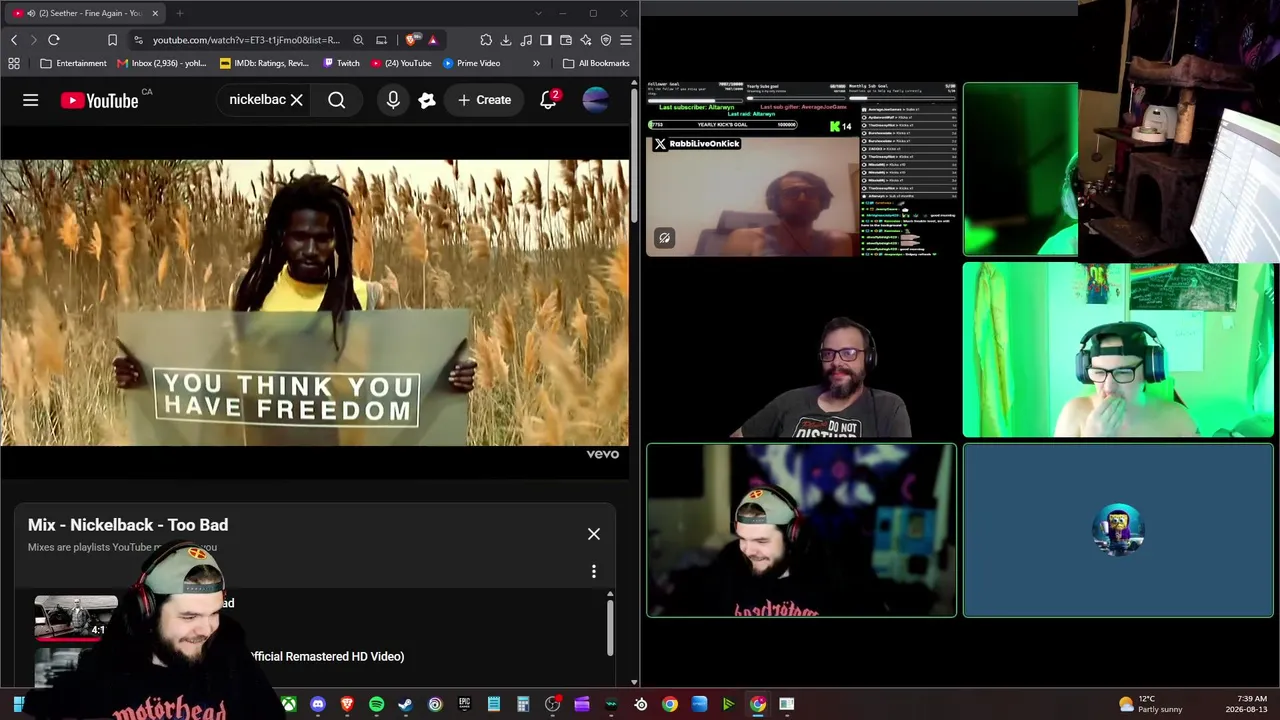Open Xbox app from the taskbar
This screenshot has height=720, width=1280.
coord(288,704)
